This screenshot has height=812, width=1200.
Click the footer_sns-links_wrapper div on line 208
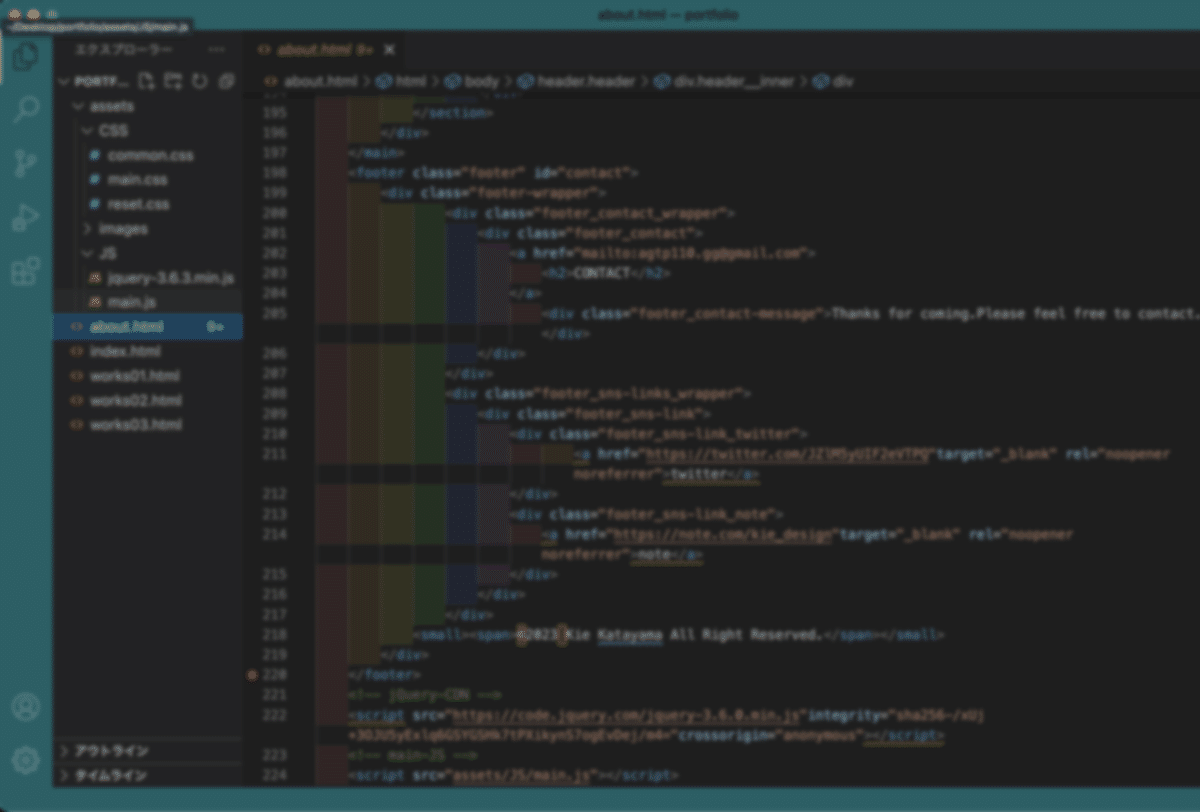[598, 394]
